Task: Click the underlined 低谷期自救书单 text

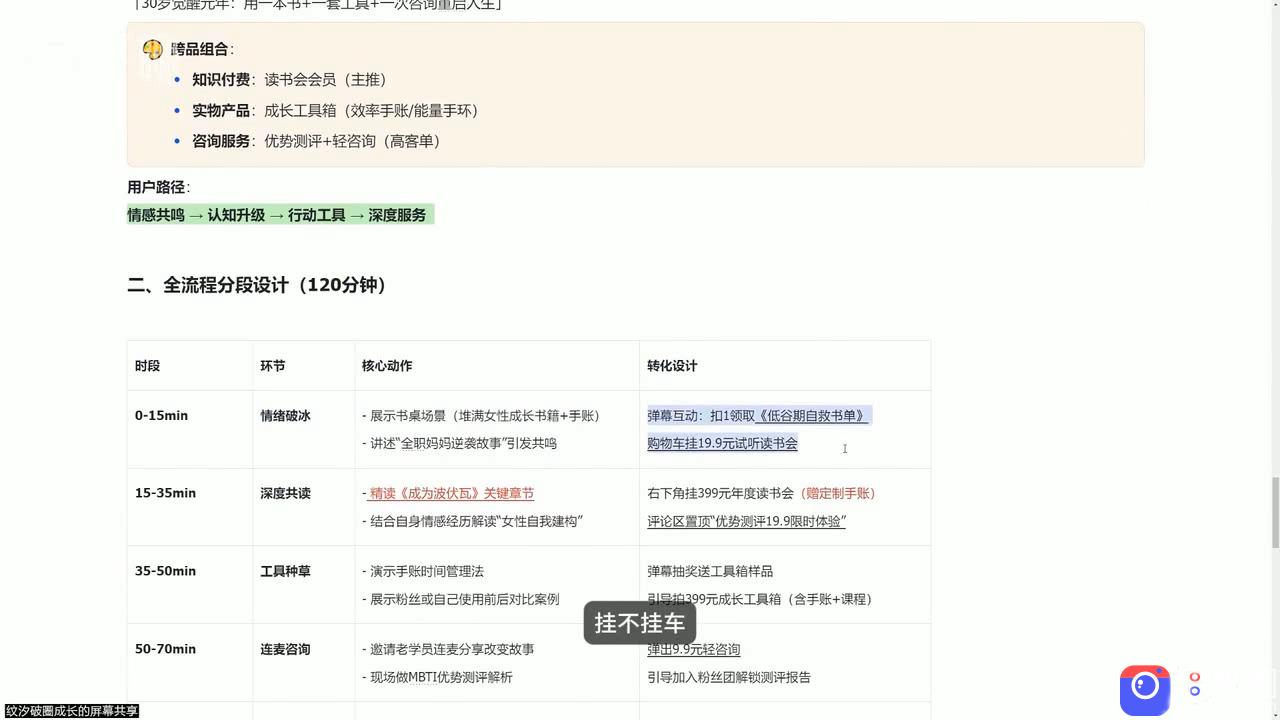Action: pos(811,415)
